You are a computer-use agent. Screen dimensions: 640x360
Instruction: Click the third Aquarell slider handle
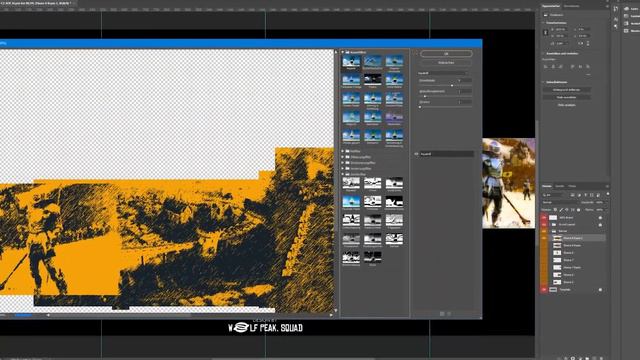pyautogui.click(x=420, y=107)
